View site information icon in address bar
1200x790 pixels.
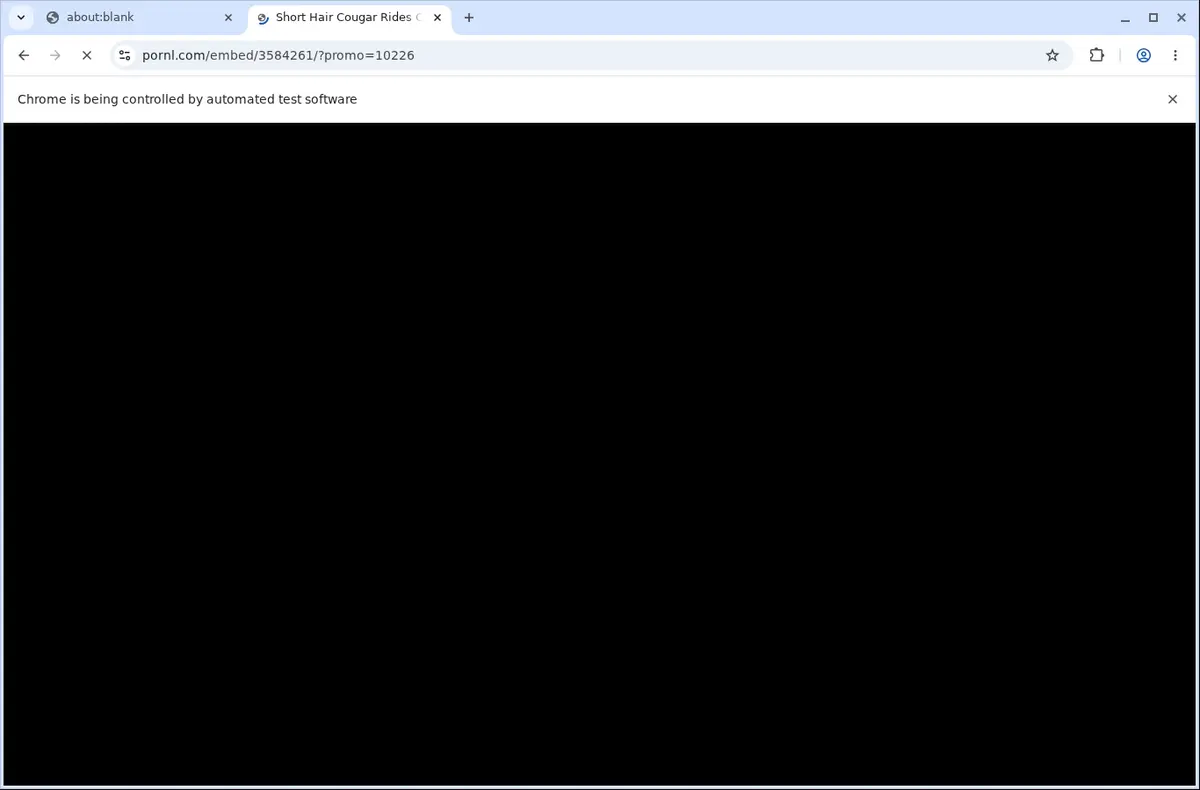point(124,55)
